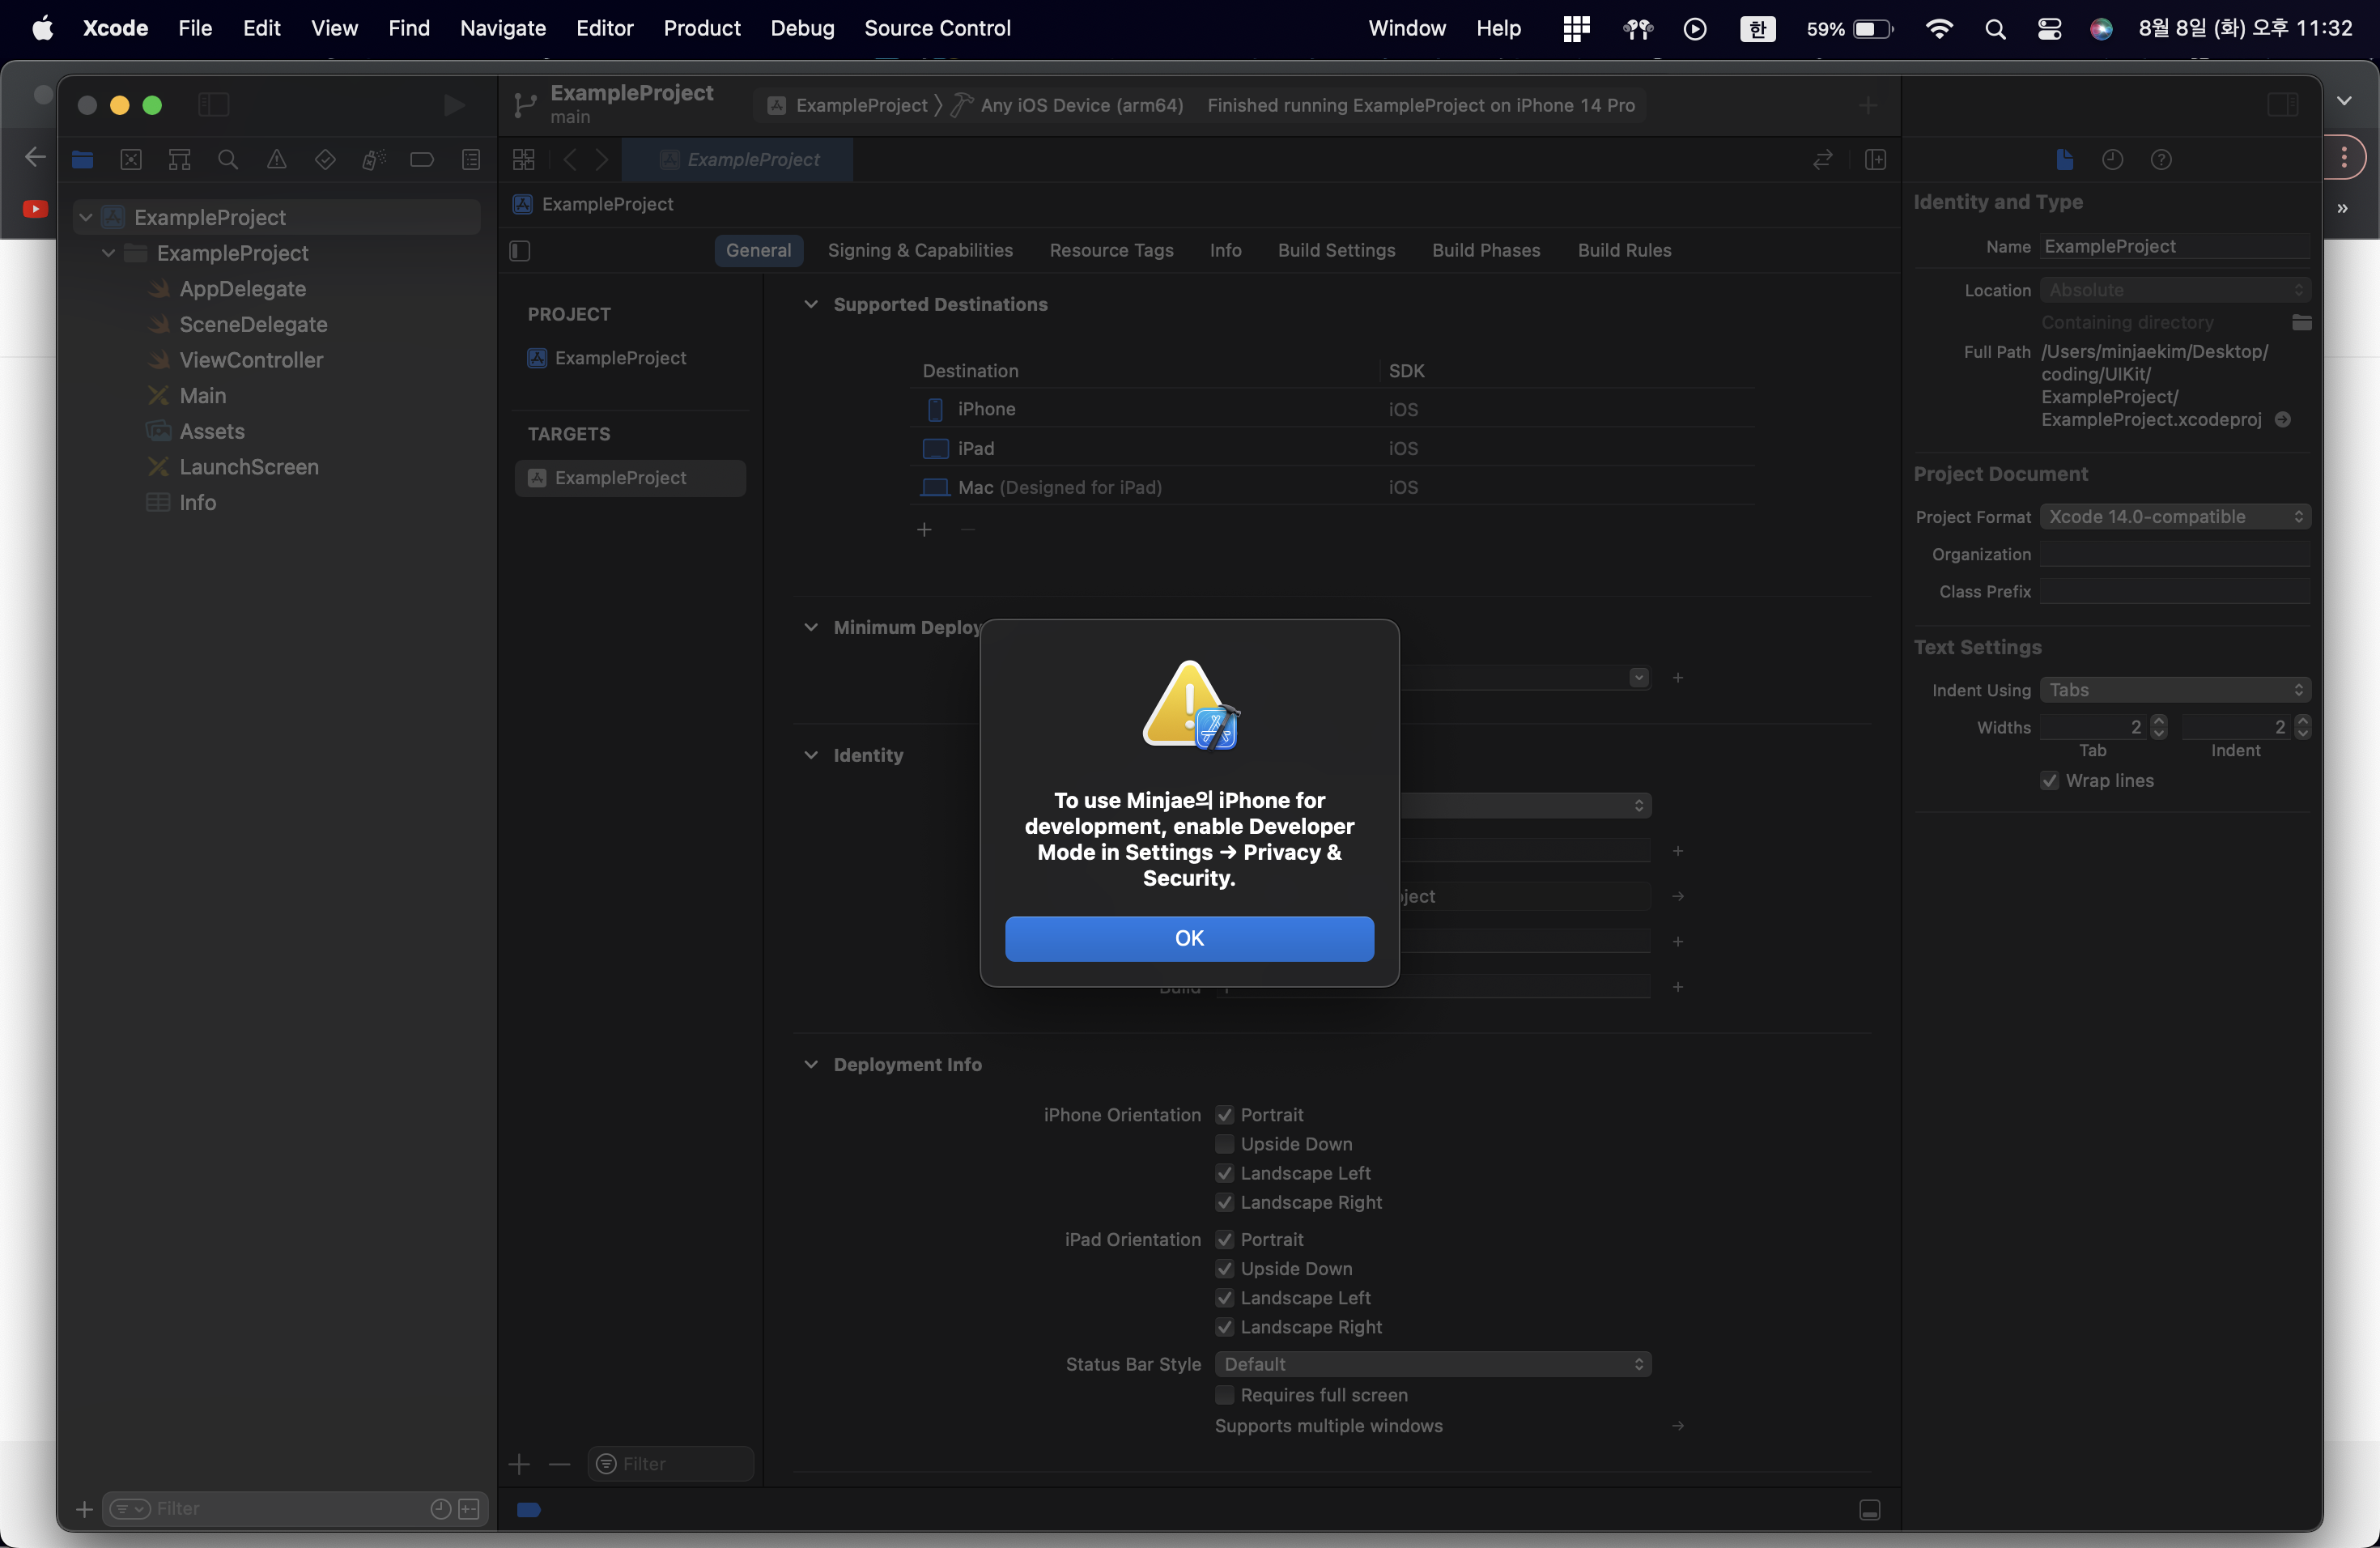Open the History inspector clock icon
2380x1548 pixels.
coord(2112,160)
